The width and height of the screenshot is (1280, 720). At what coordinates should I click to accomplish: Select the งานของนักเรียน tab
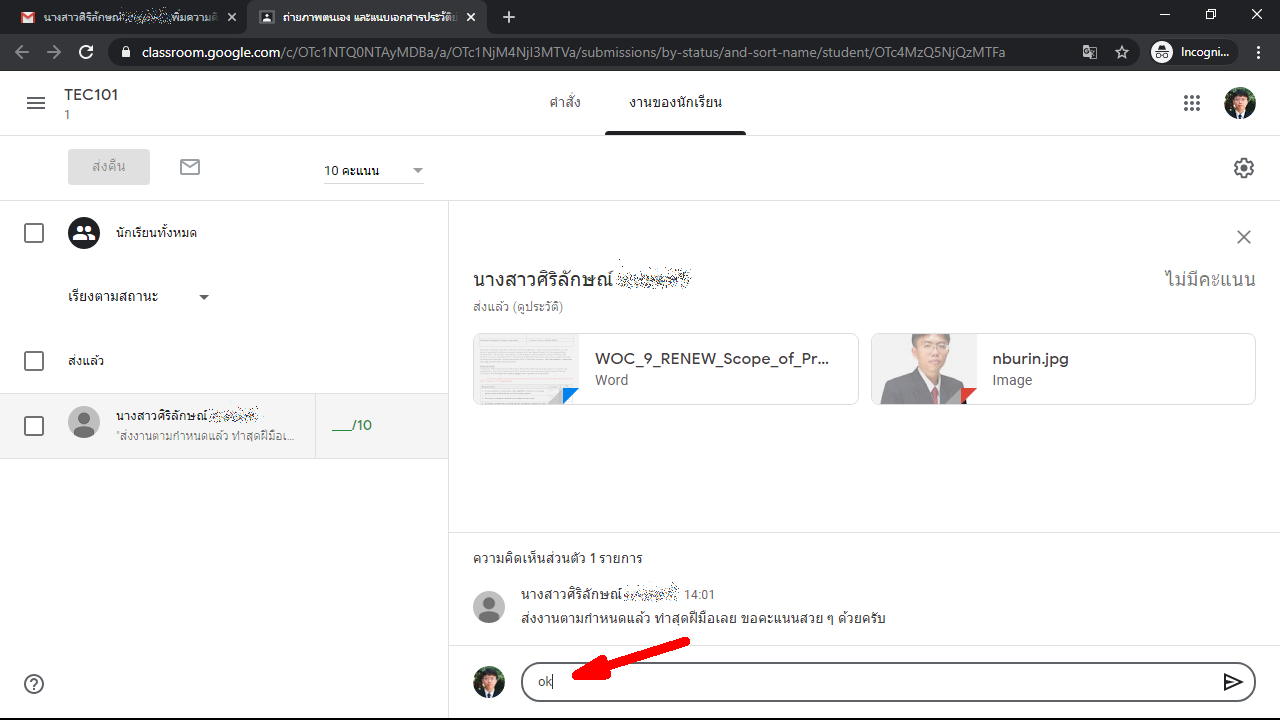(x=675, y=103)
